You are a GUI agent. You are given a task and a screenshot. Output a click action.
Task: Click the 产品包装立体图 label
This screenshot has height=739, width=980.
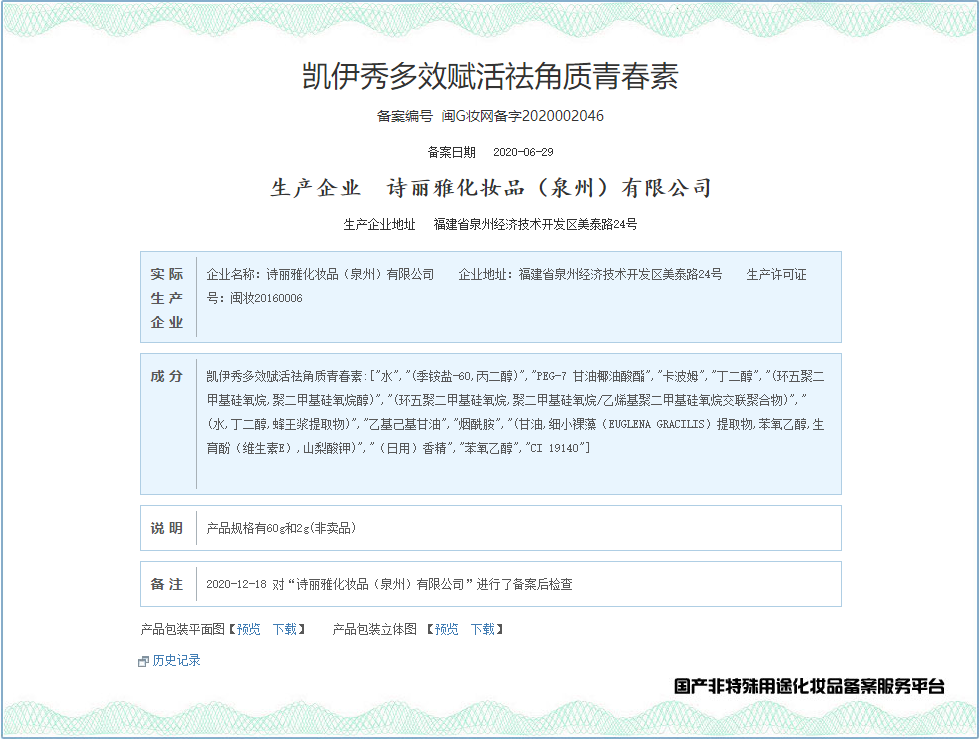[375, 629]
